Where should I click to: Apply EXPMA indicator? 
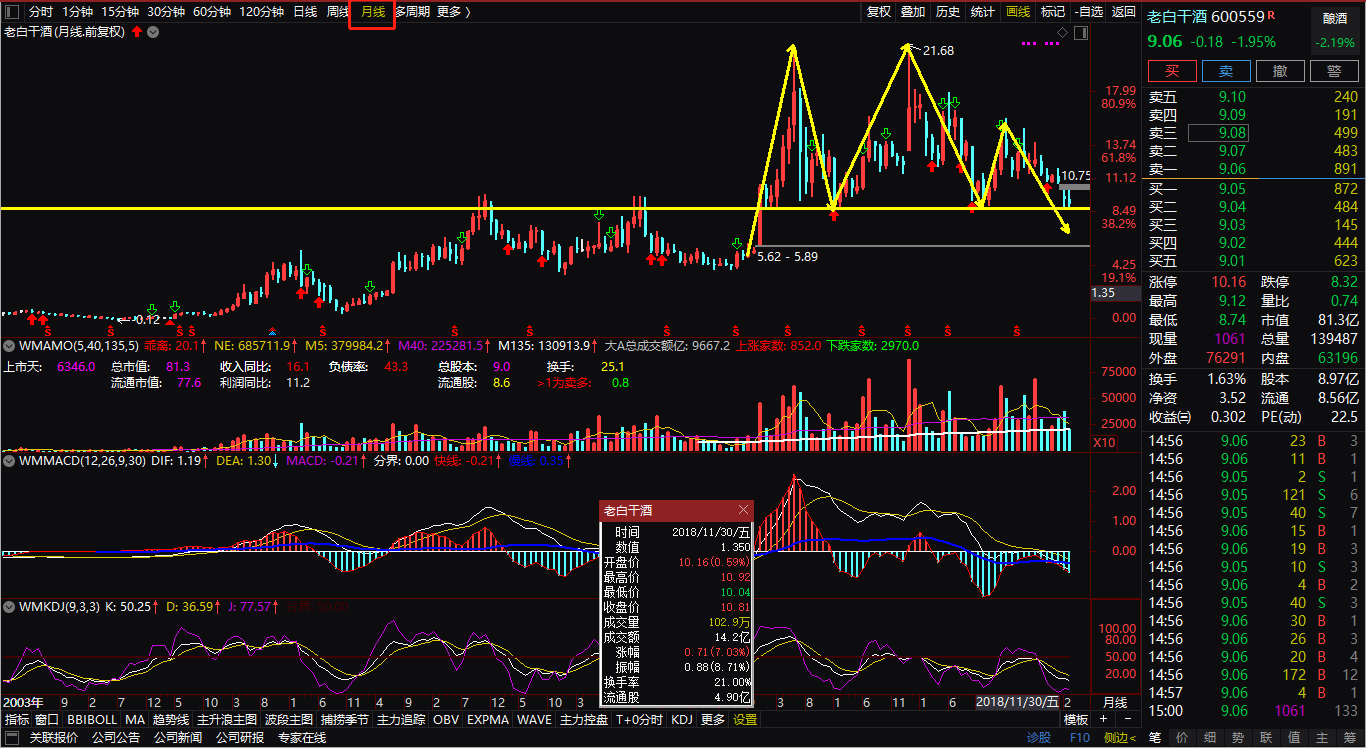coord(488,719)
